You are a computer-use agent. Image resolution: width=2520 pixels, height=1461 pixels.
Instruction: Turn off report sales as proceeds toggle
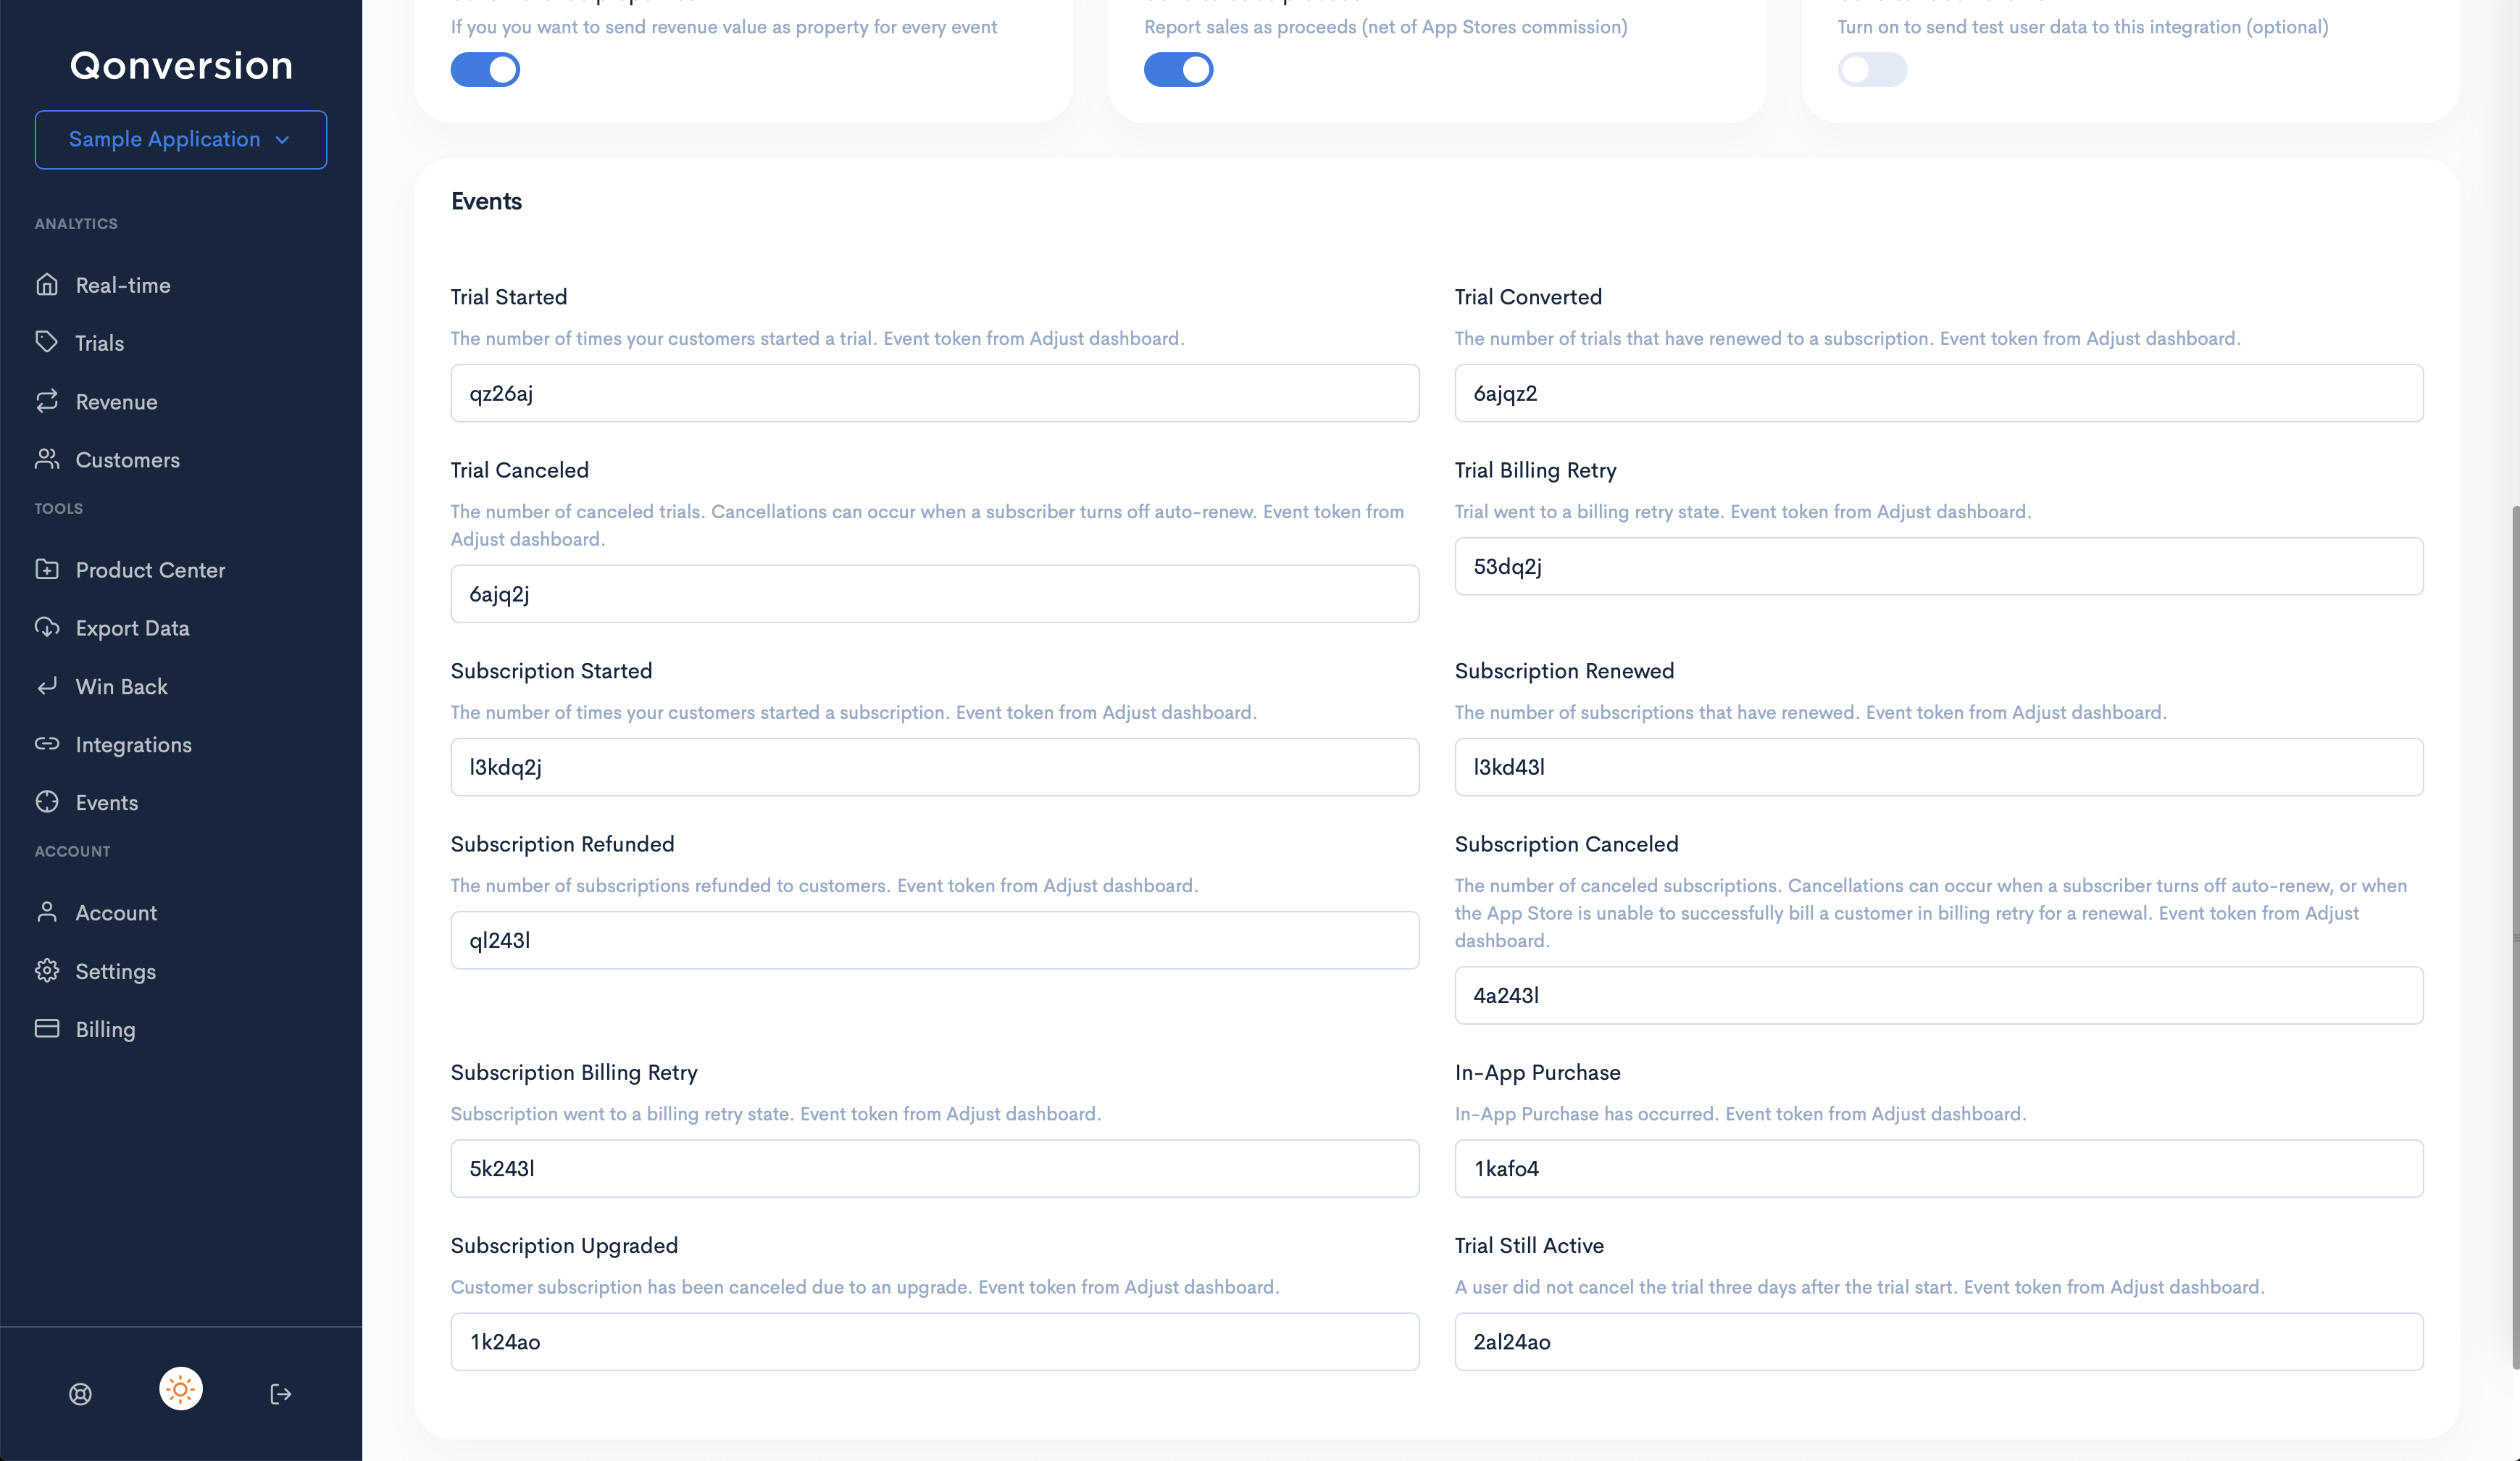pyautogui.click(x=1178, y=70)
